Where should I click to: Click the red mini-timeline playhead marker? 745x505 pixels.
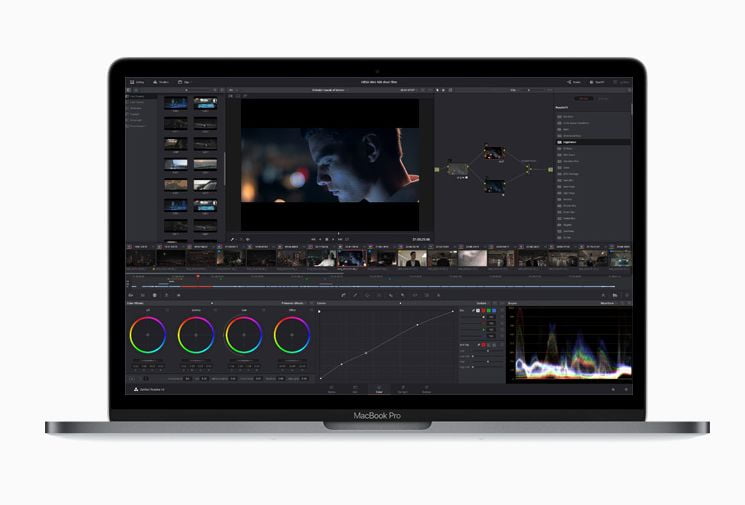198,276
